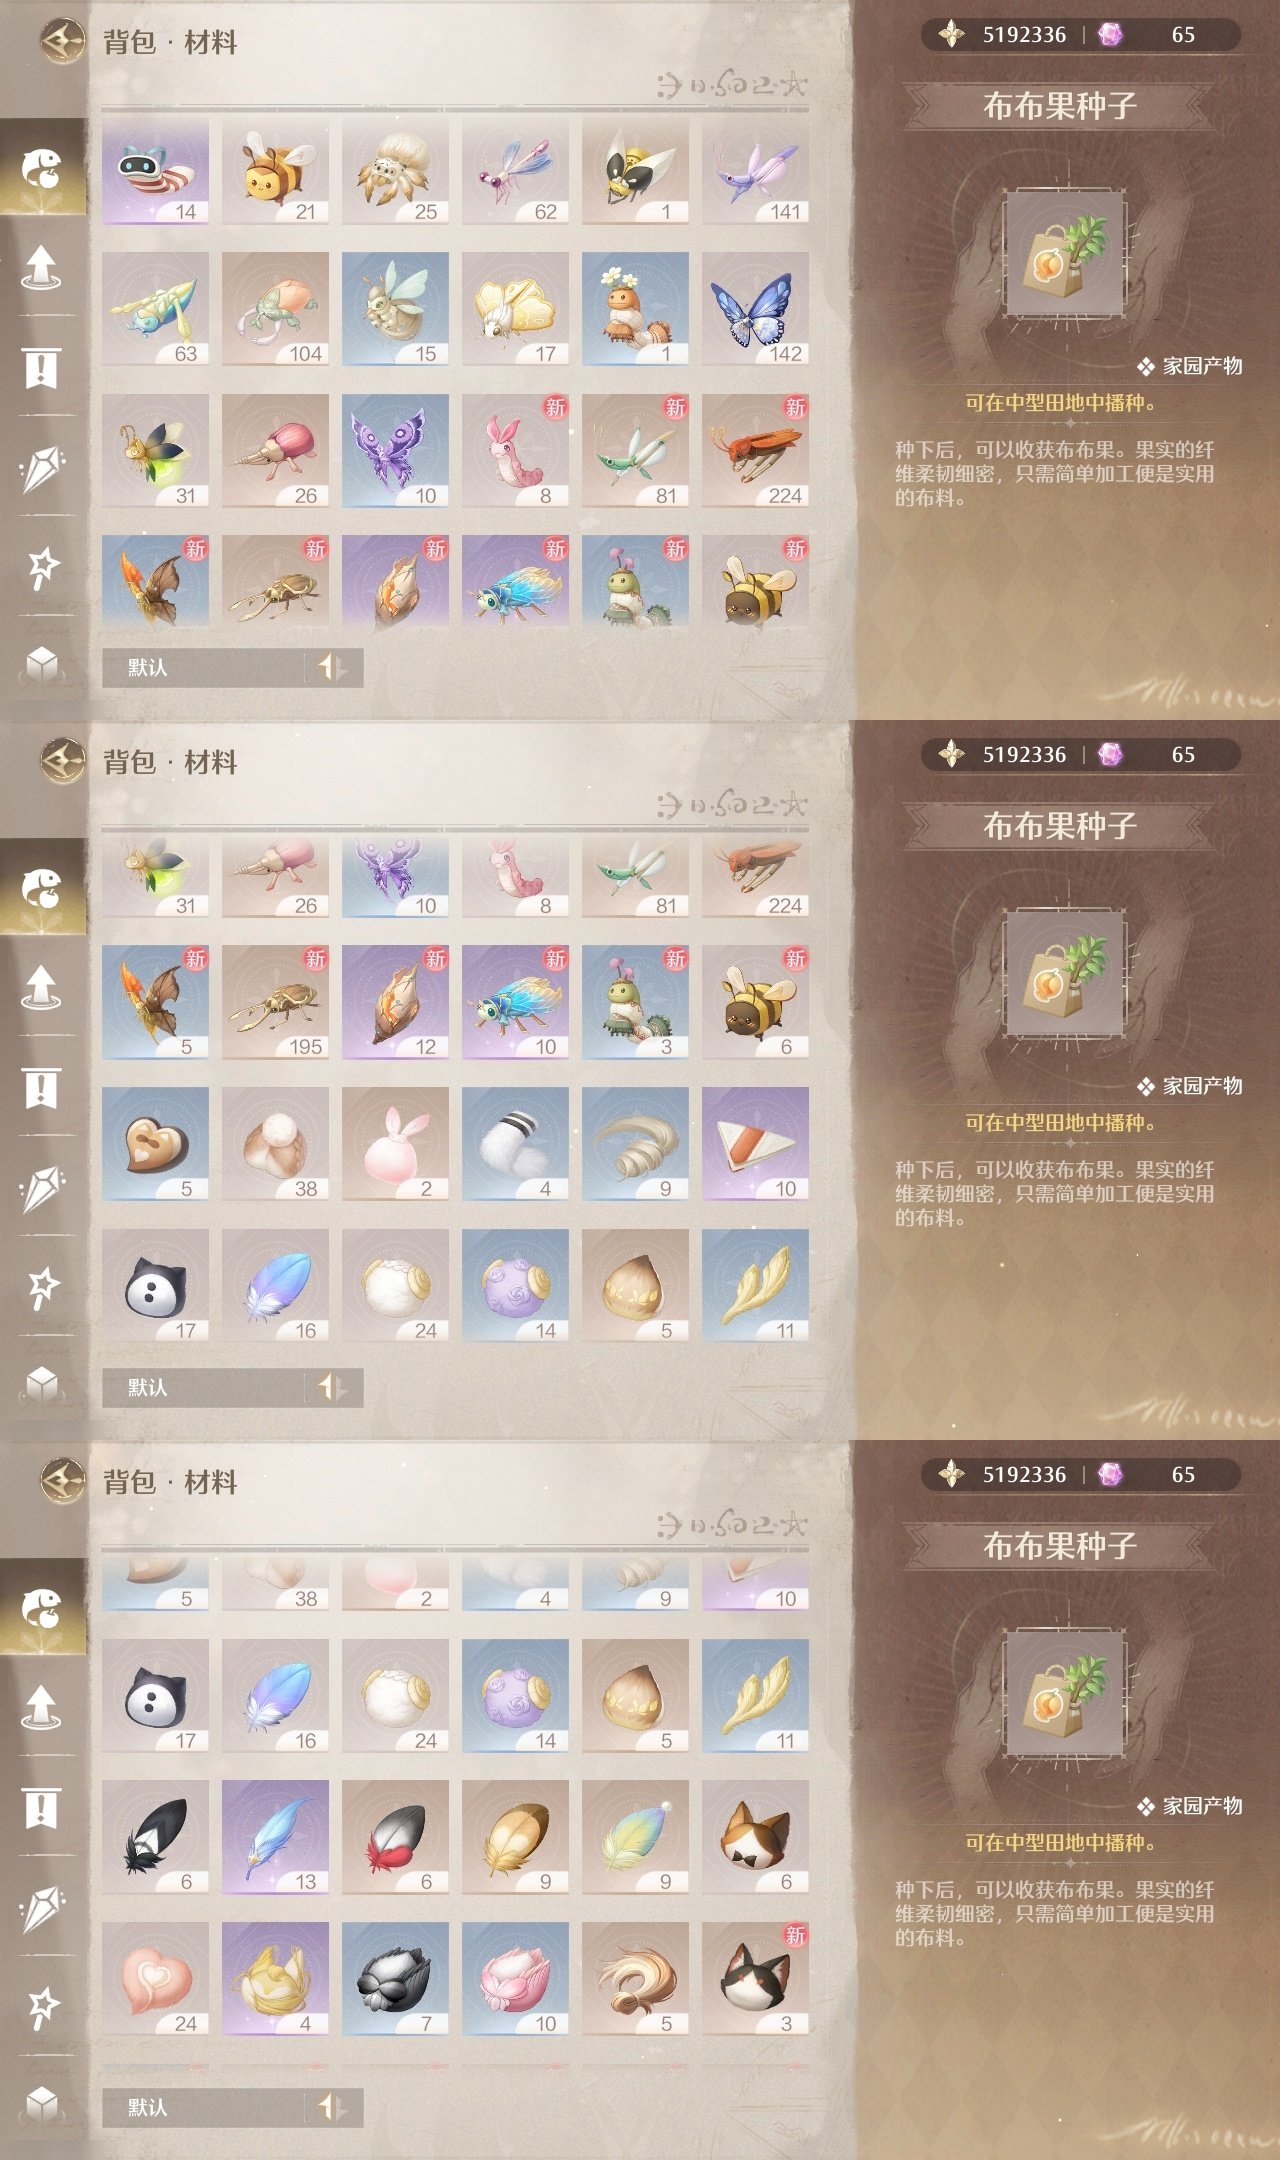Select the blue butterfly item showing 142
The image size is (1280, 2160).
(755, 308)
